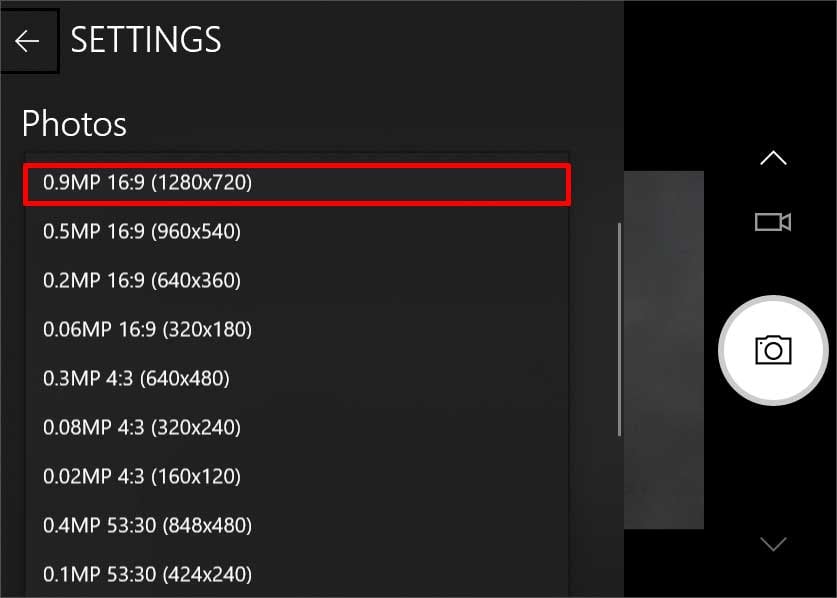The height and width of the screenshot is (598, 837).
Task: Click the down chevron below the shutter button
Action: (x=773, y=544)
